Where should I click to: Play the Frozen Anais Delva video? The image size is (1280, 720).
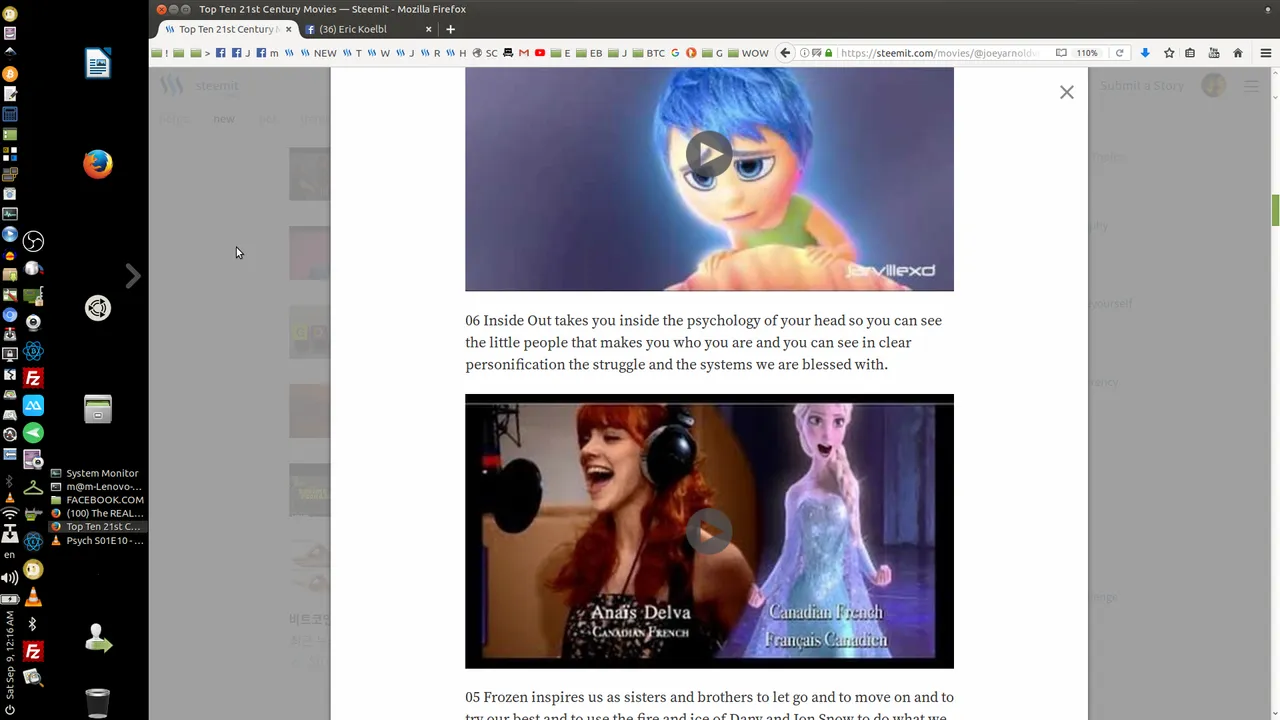pos(709,532)
